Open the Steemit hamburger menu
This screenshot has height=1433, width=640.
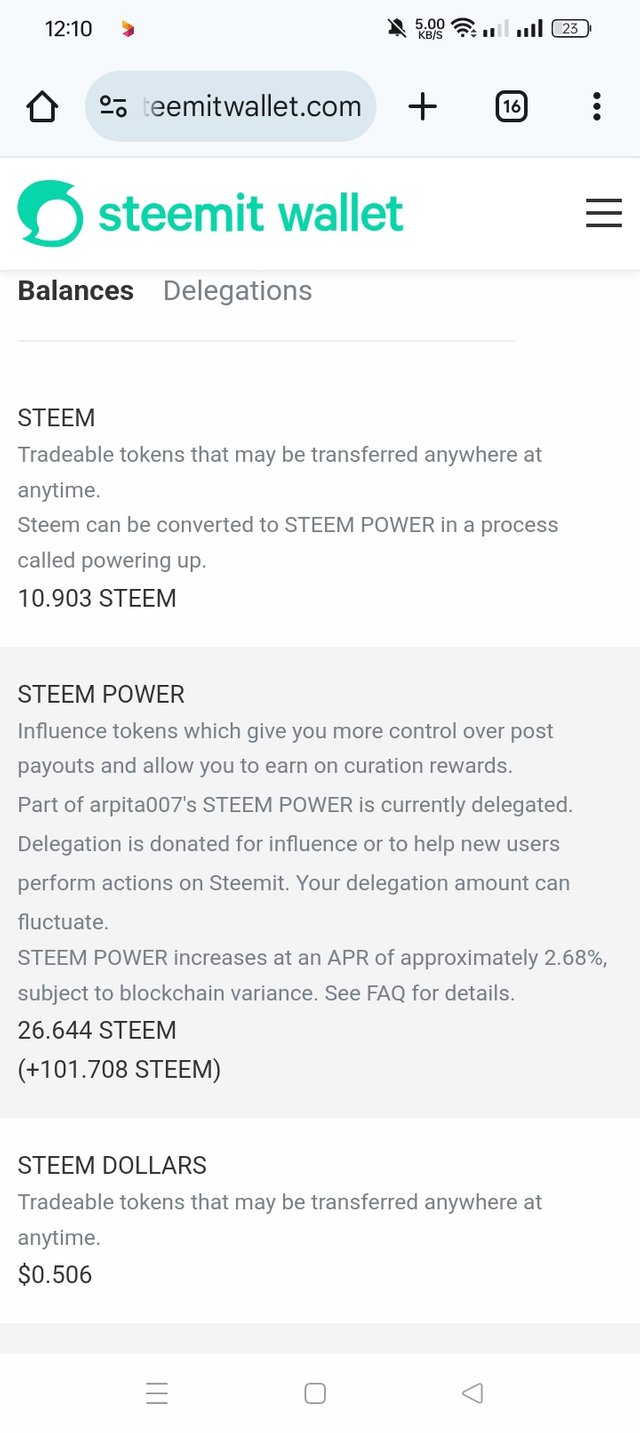tap(604, 213)
